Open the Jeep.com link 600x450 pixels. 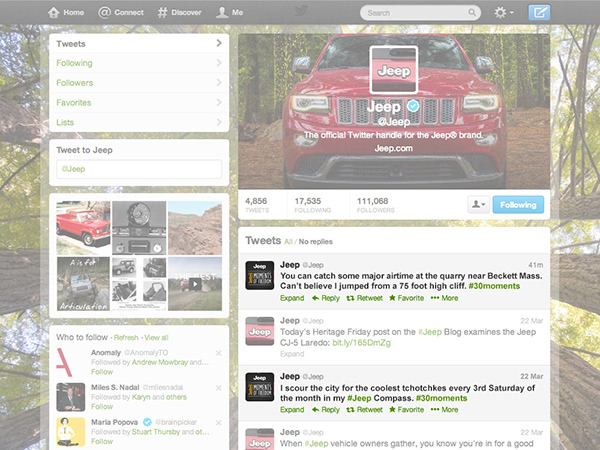[x=394, y=148]
